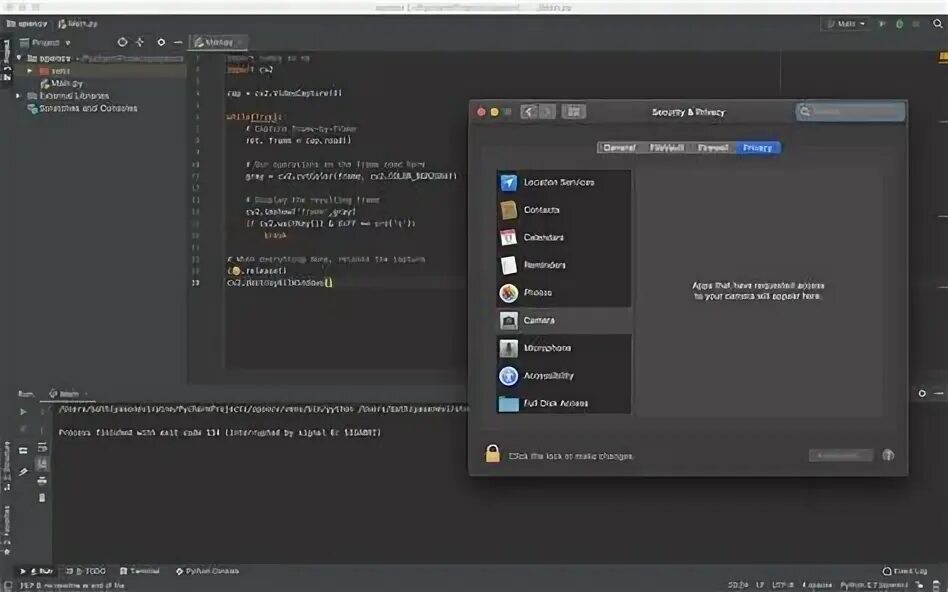Click the pin tab icon in Run panel

(23, 472)
